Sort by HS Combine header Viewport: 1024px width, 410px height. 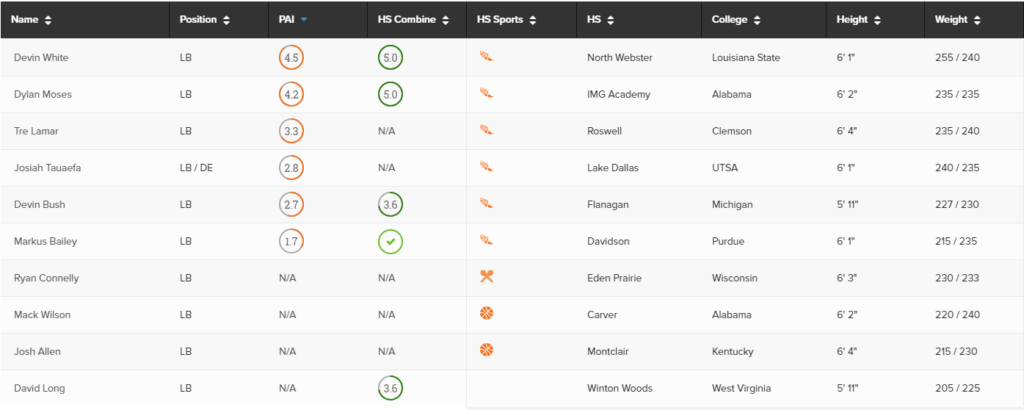point(413,20)
